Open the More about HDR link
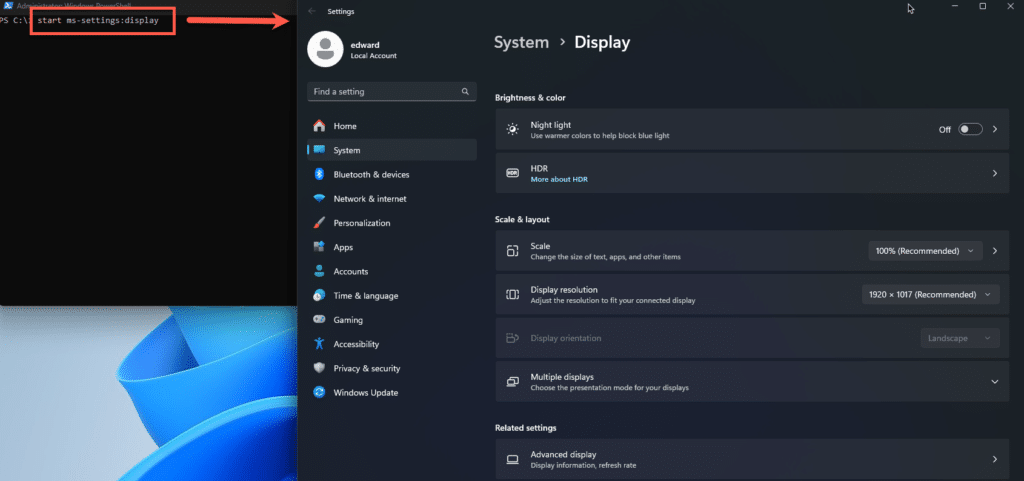Viewport: 1024px width, 481px height. pyautogui.click(x=559, y=179)
